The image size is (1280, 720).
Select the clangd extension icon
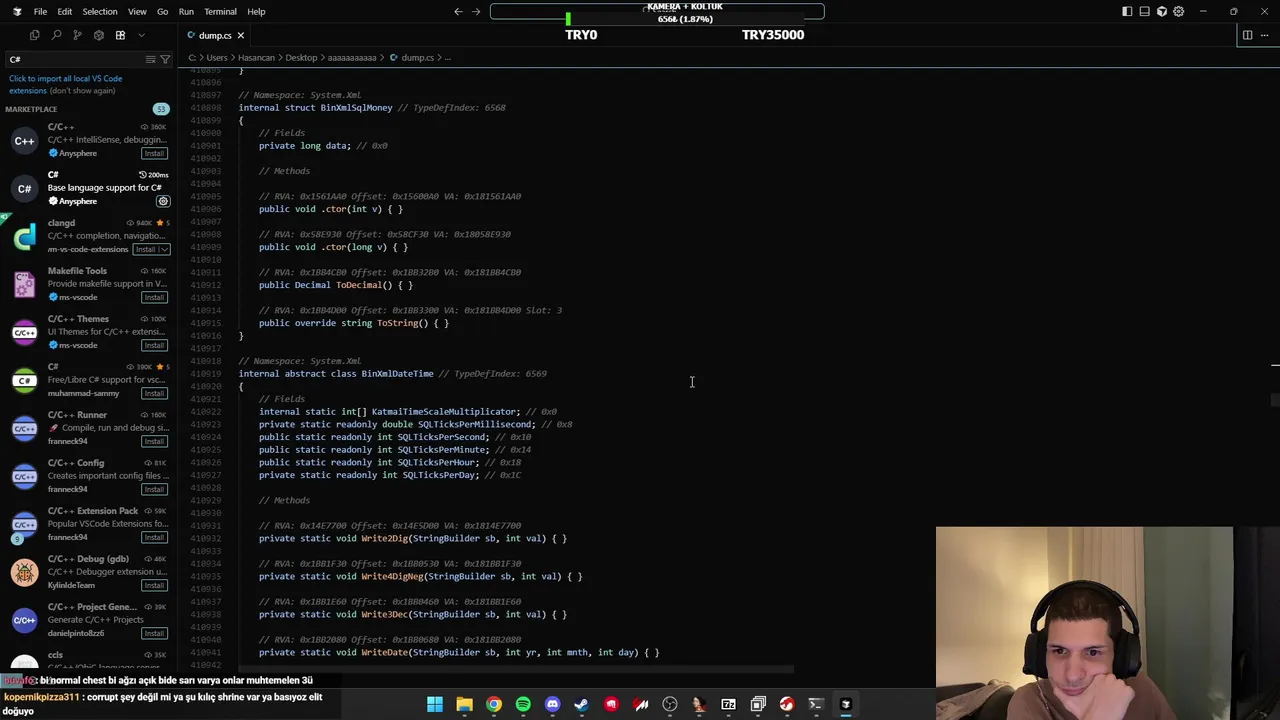(24, 236)
